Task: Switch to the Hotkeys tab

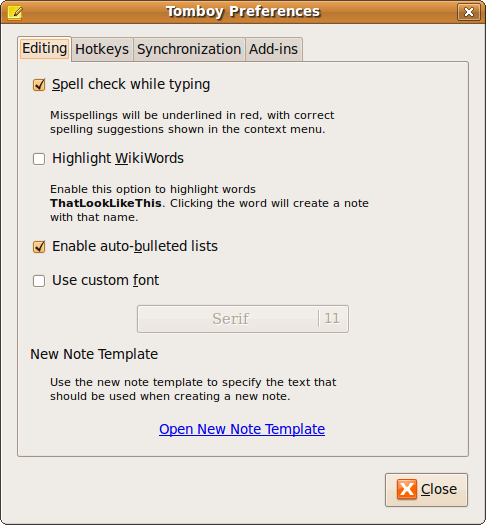Action: 102,49
